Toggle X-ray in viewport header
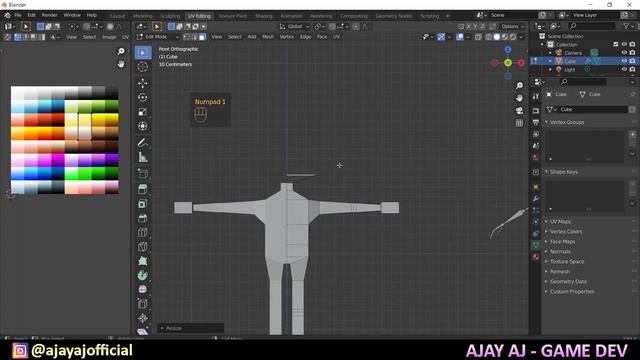Viewport: 640px width, 360px height. coord(478,37)
